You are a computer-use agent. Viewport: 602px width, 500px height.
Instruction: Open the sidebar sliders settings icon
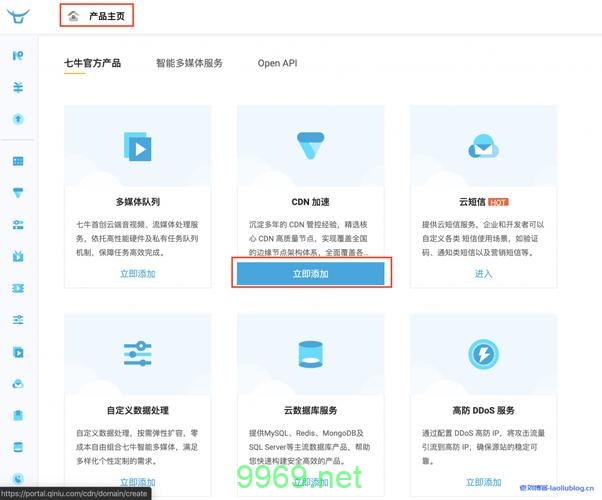tap(18, 320)
